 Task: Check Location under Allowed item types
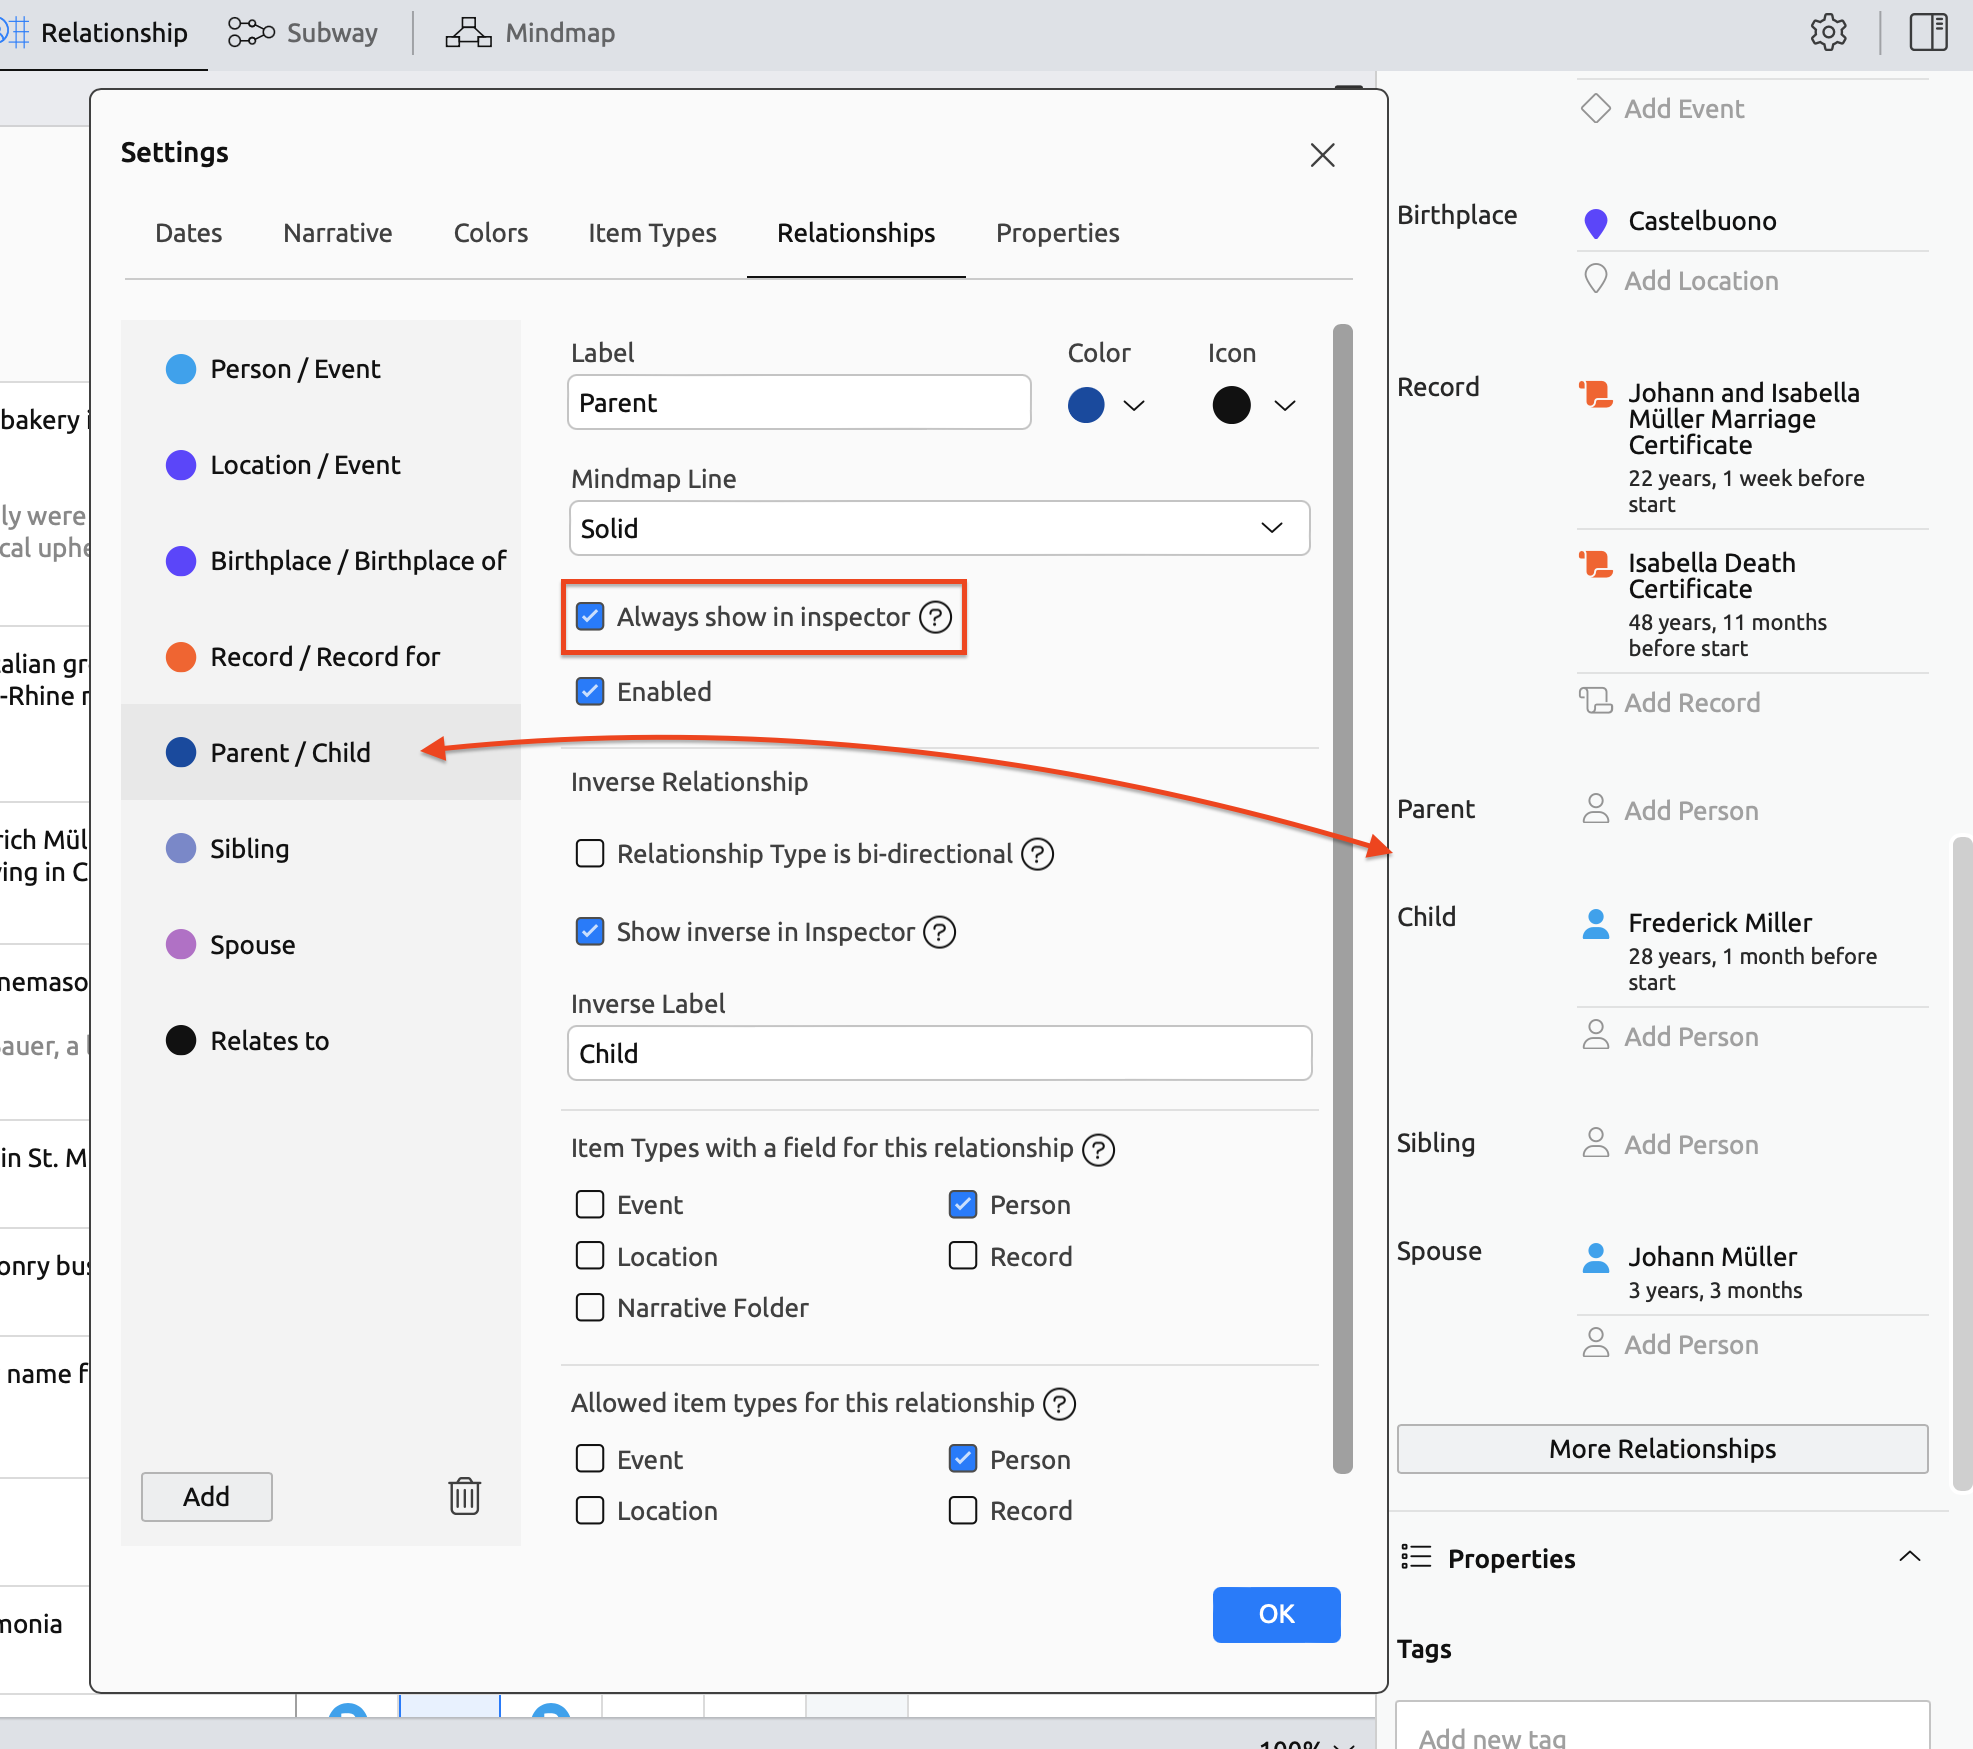[590, 1510]
